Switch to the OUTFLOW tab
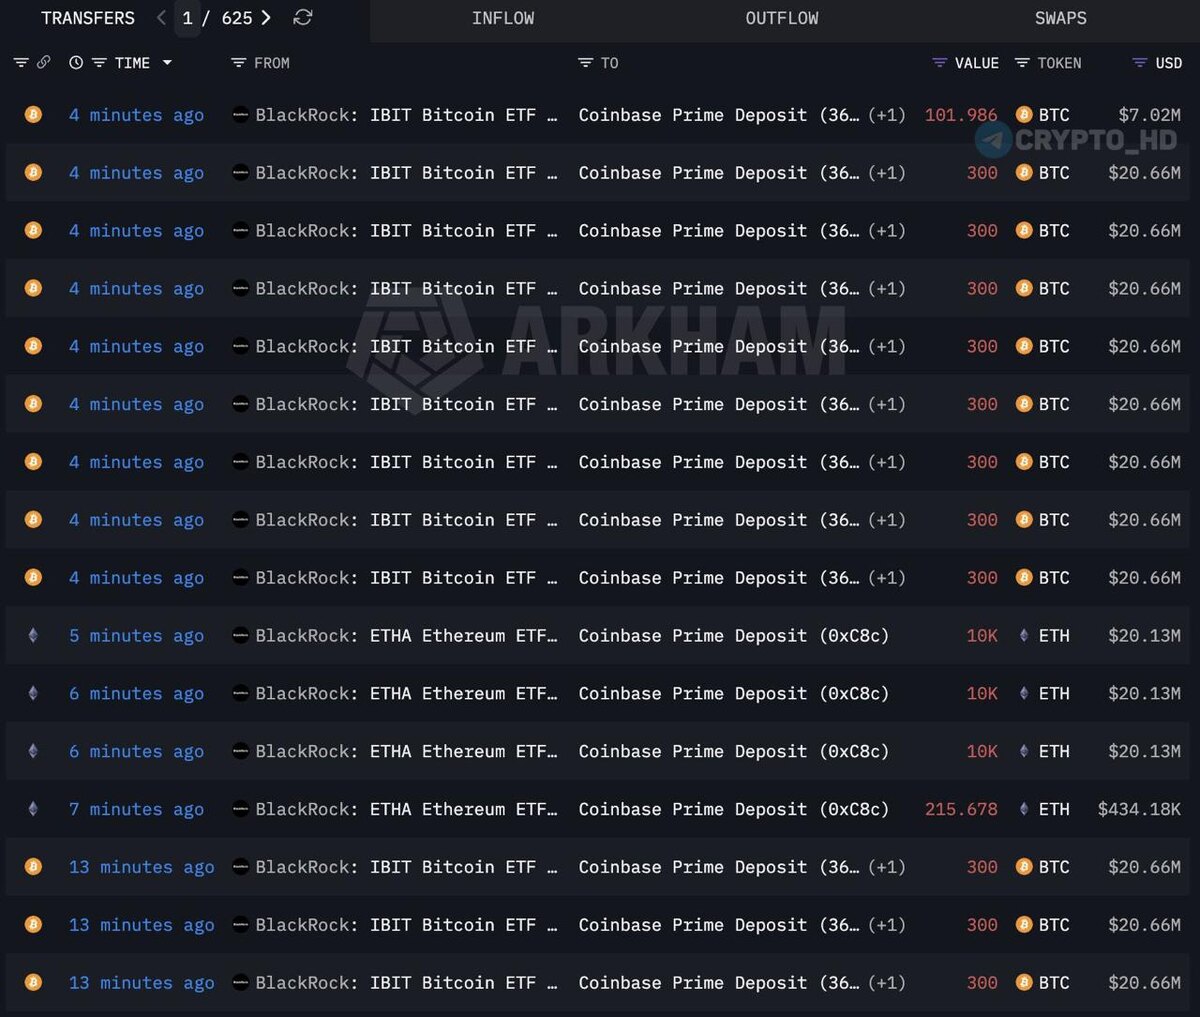The image size is (1200, 1017). tap(782, 18)
